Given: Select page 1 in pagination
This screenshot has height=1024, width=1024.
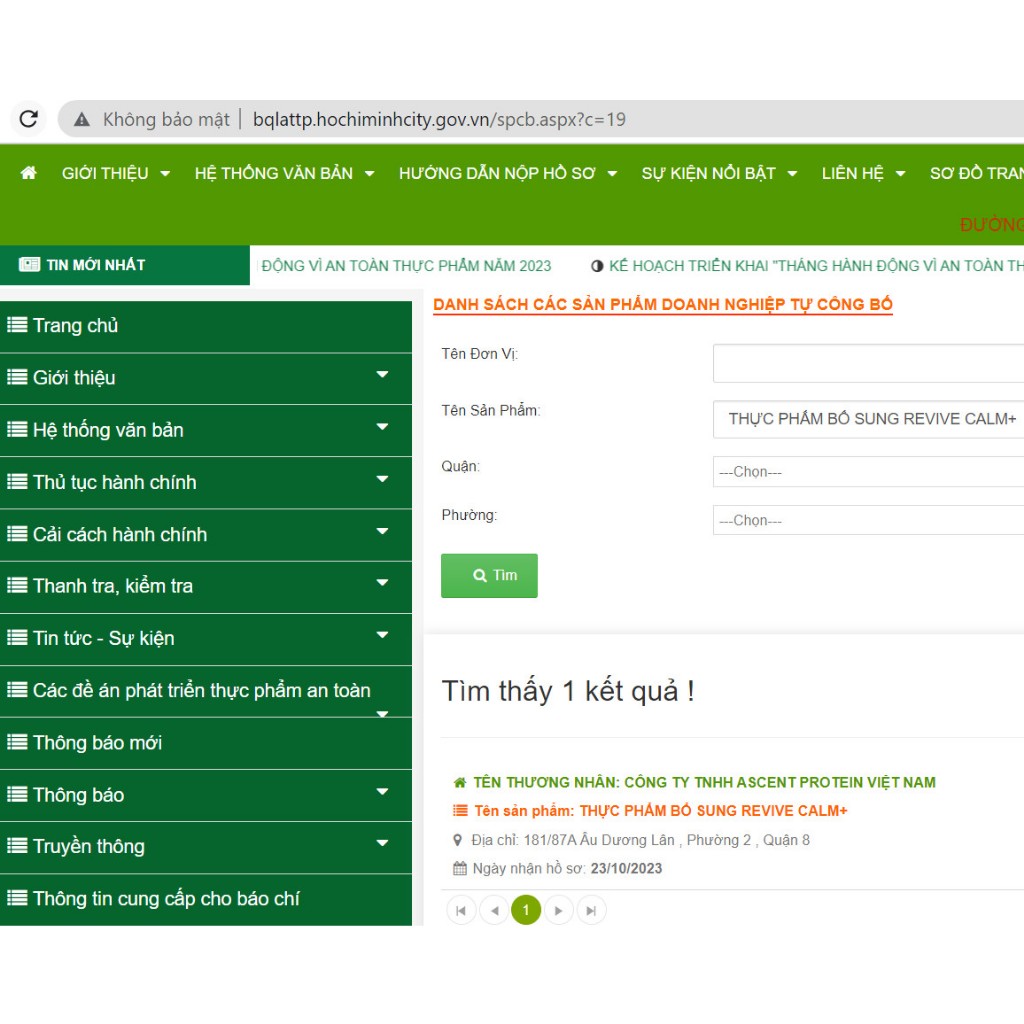Looking at the screenshot, I should click(x=526, y=910).
